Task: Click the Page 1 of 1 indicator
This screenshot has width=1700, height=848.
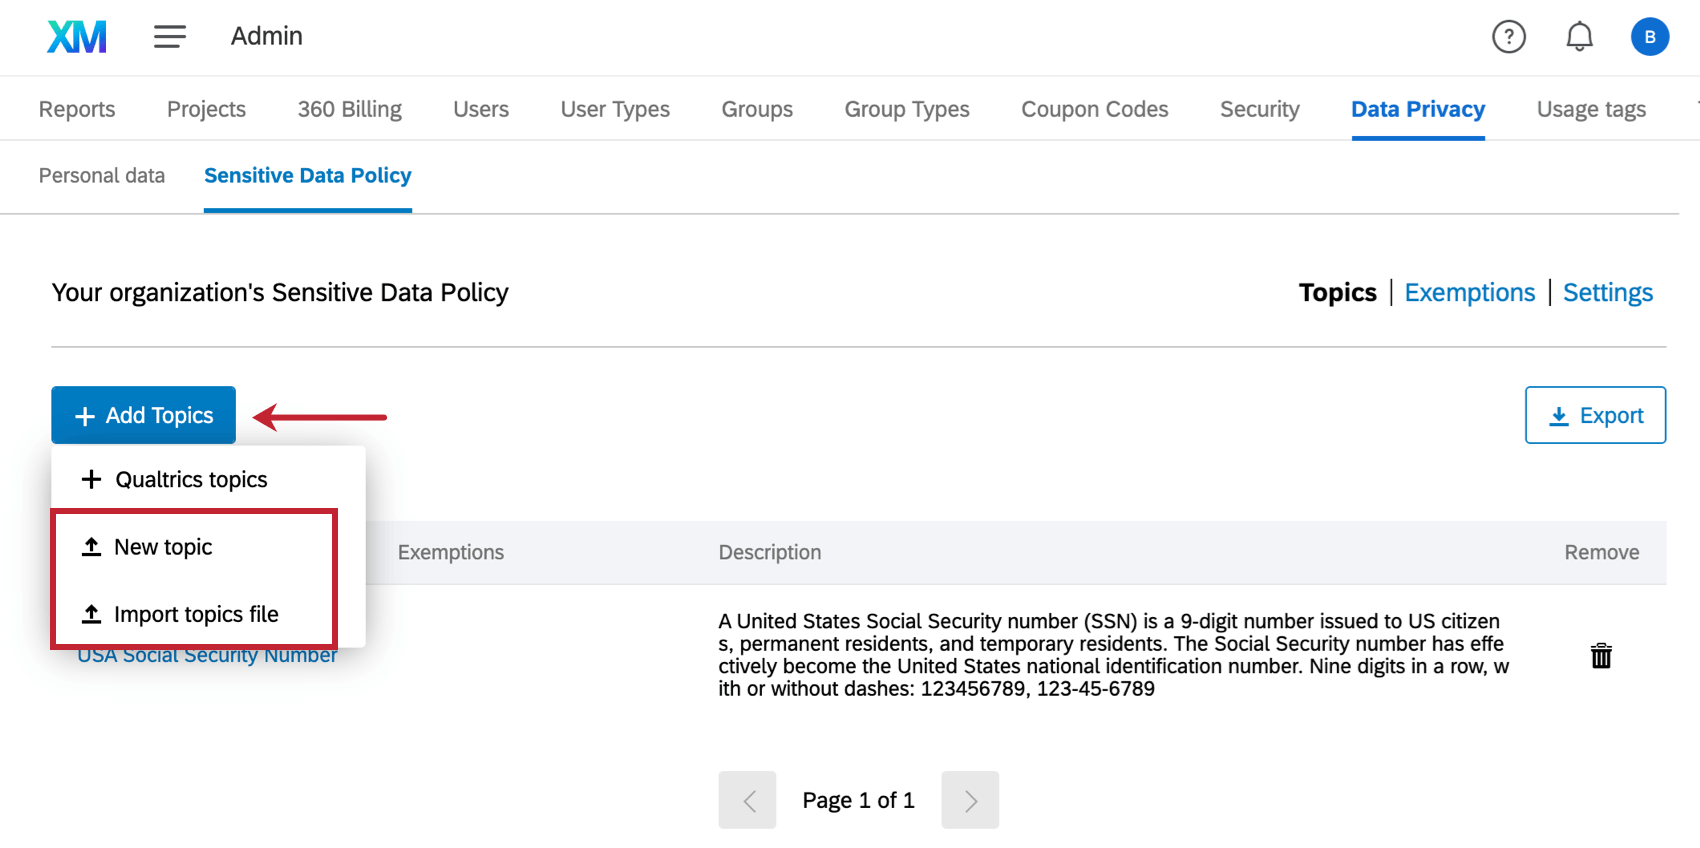Action: point(858,800)
